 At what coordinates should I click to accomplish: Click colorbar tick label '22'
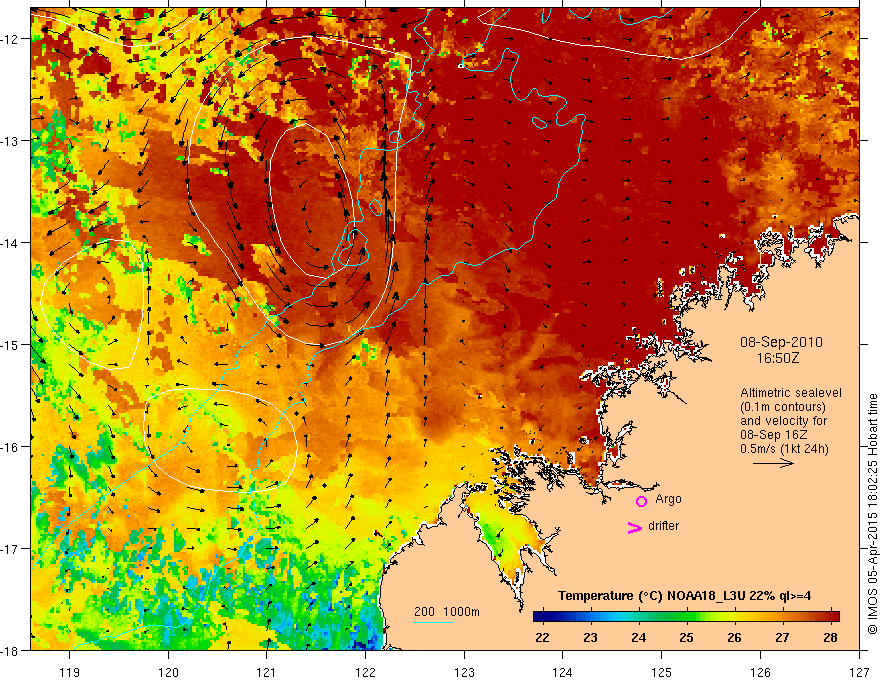[x=542, y=638]
